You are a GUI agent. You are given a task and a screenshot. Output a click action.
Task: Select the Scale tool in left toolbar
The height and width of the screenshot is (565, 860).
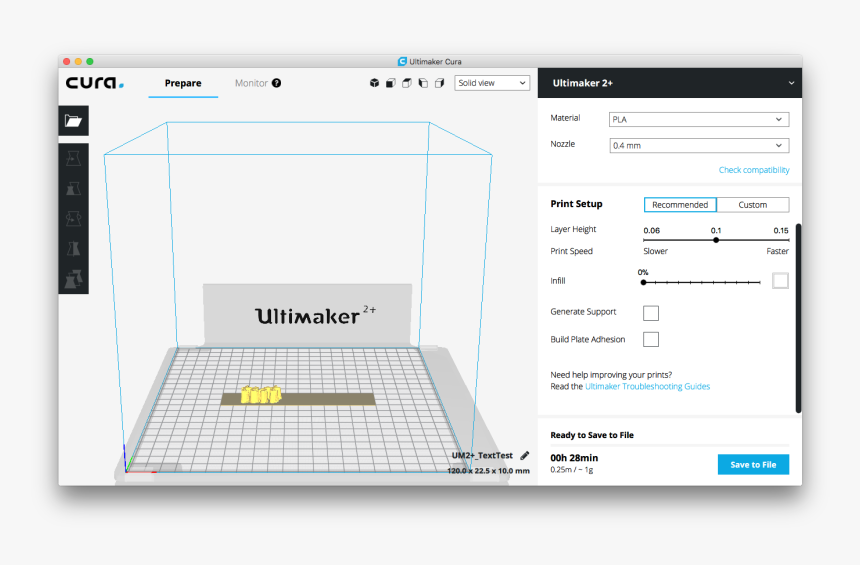[73, 189]
